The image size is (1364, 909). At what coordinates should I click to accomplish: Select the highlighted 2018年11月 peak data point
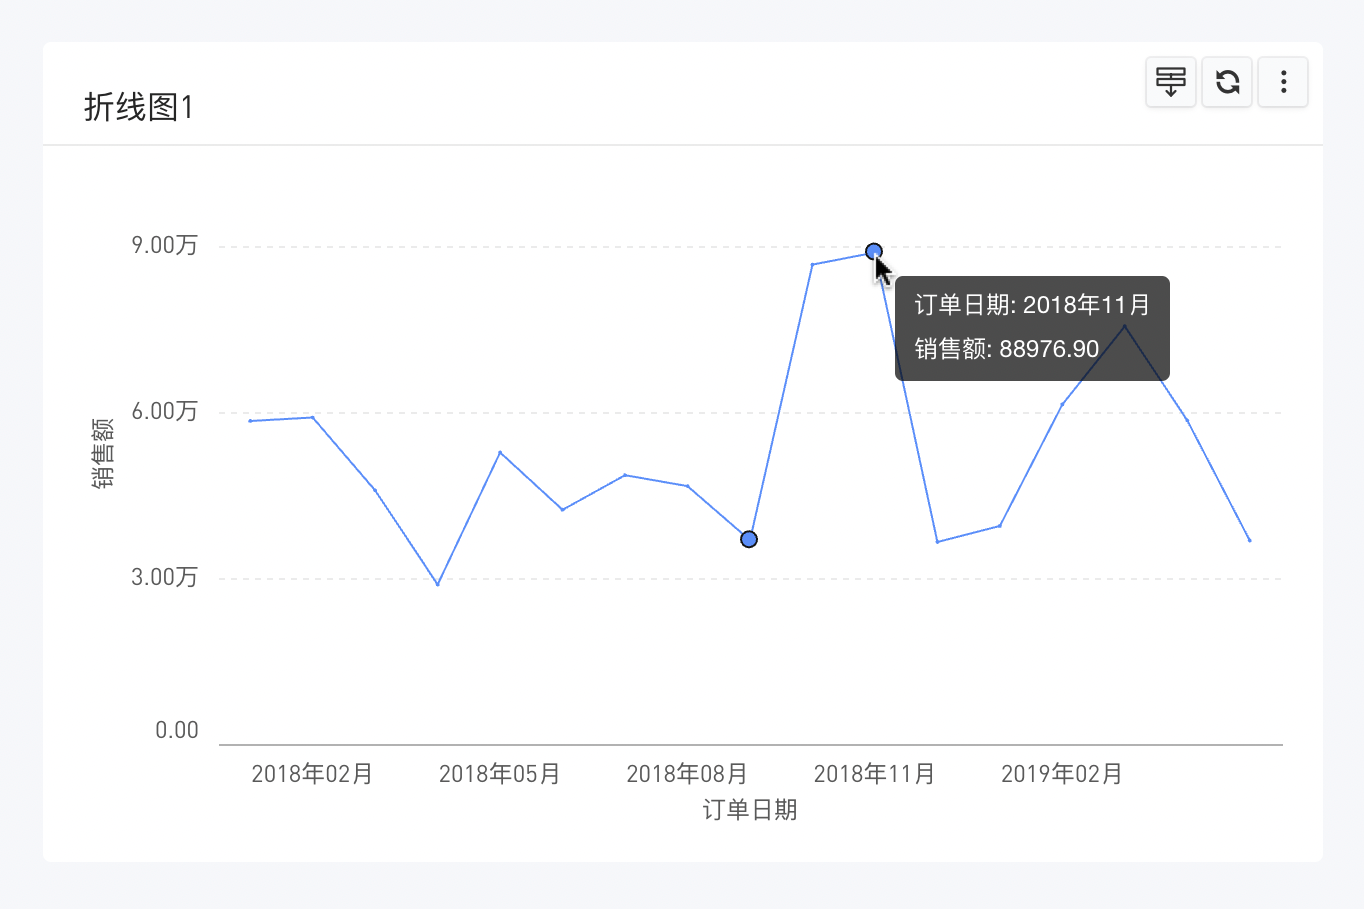[874, 251]
